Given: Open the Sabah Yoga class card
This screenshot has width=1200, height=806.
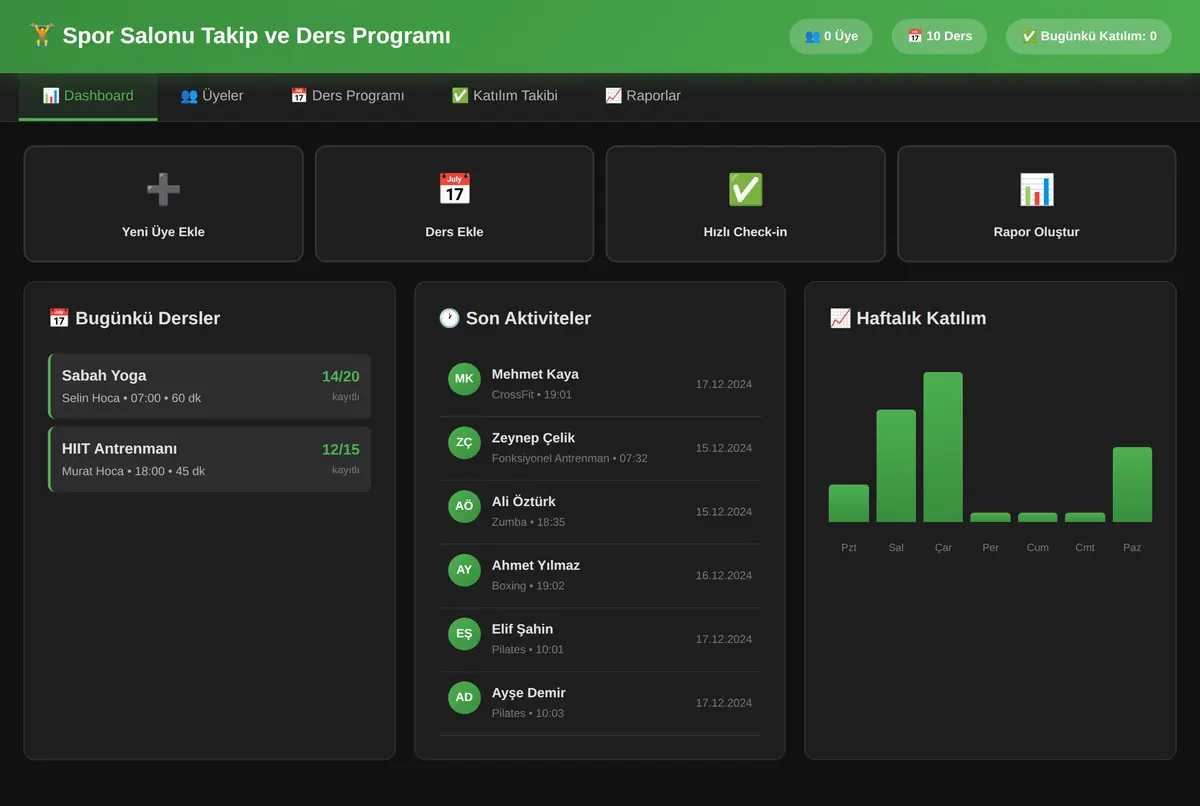Looking at the screenshot, I should pos(209,386).
